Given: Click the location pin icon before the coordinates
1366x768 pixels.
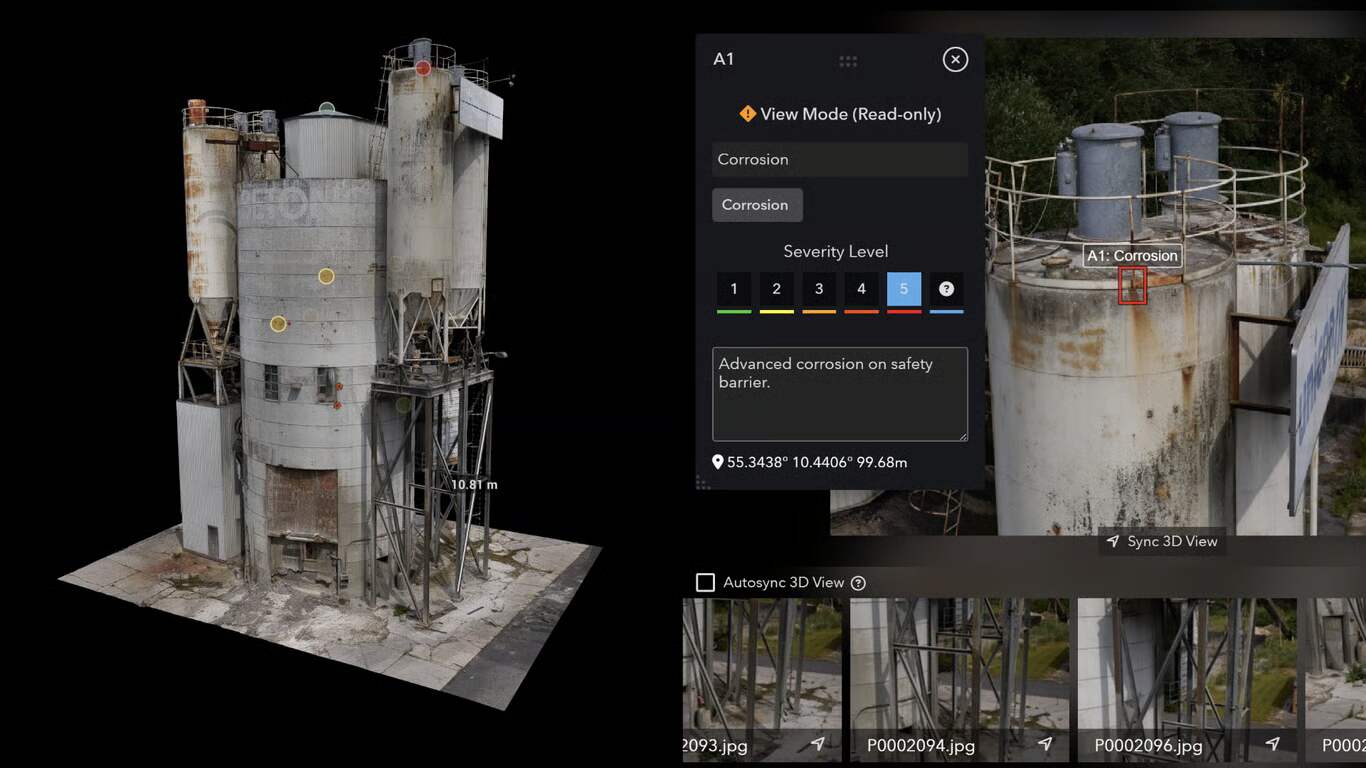Looking at the screenshot, I should (718, 462).
